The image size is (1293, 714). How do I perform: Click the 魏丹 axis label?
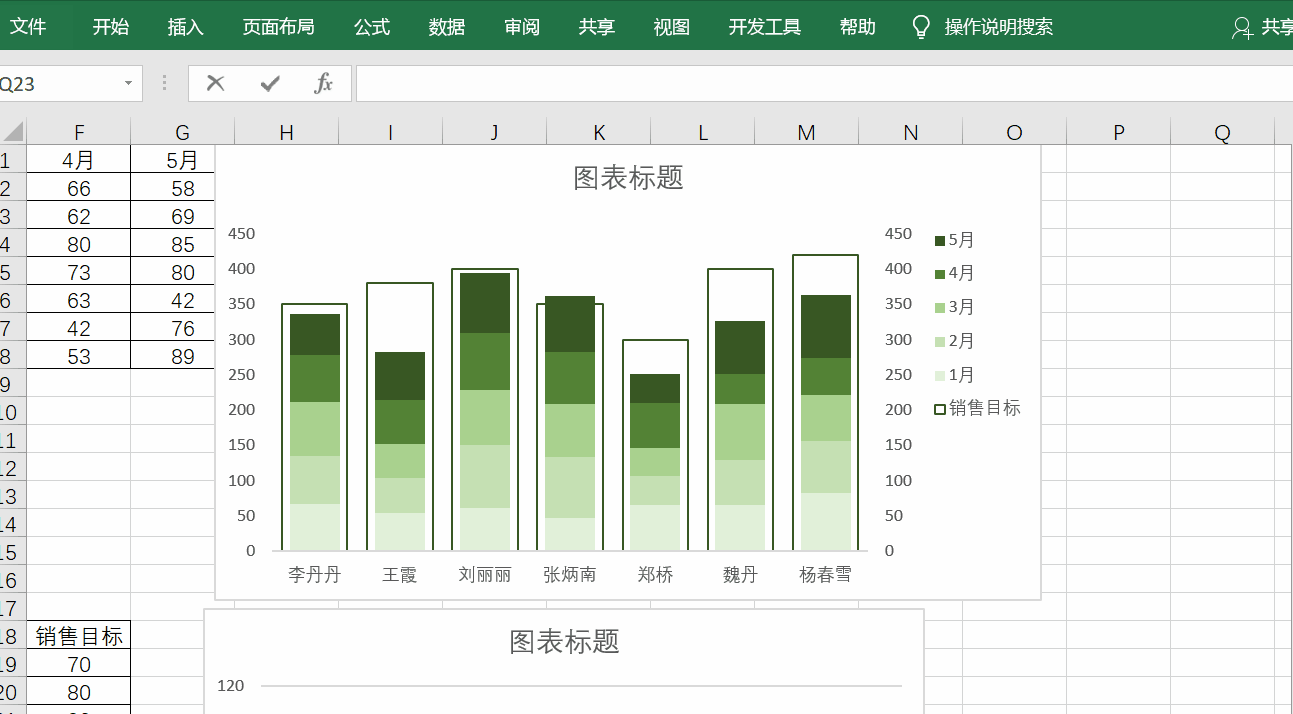[x=740, y=575]
